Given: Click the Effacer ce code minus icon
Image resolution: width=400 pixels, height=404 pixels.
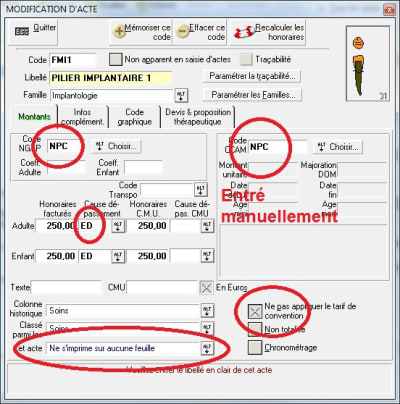Looking at the screenshot, I should tap(183, 31).
